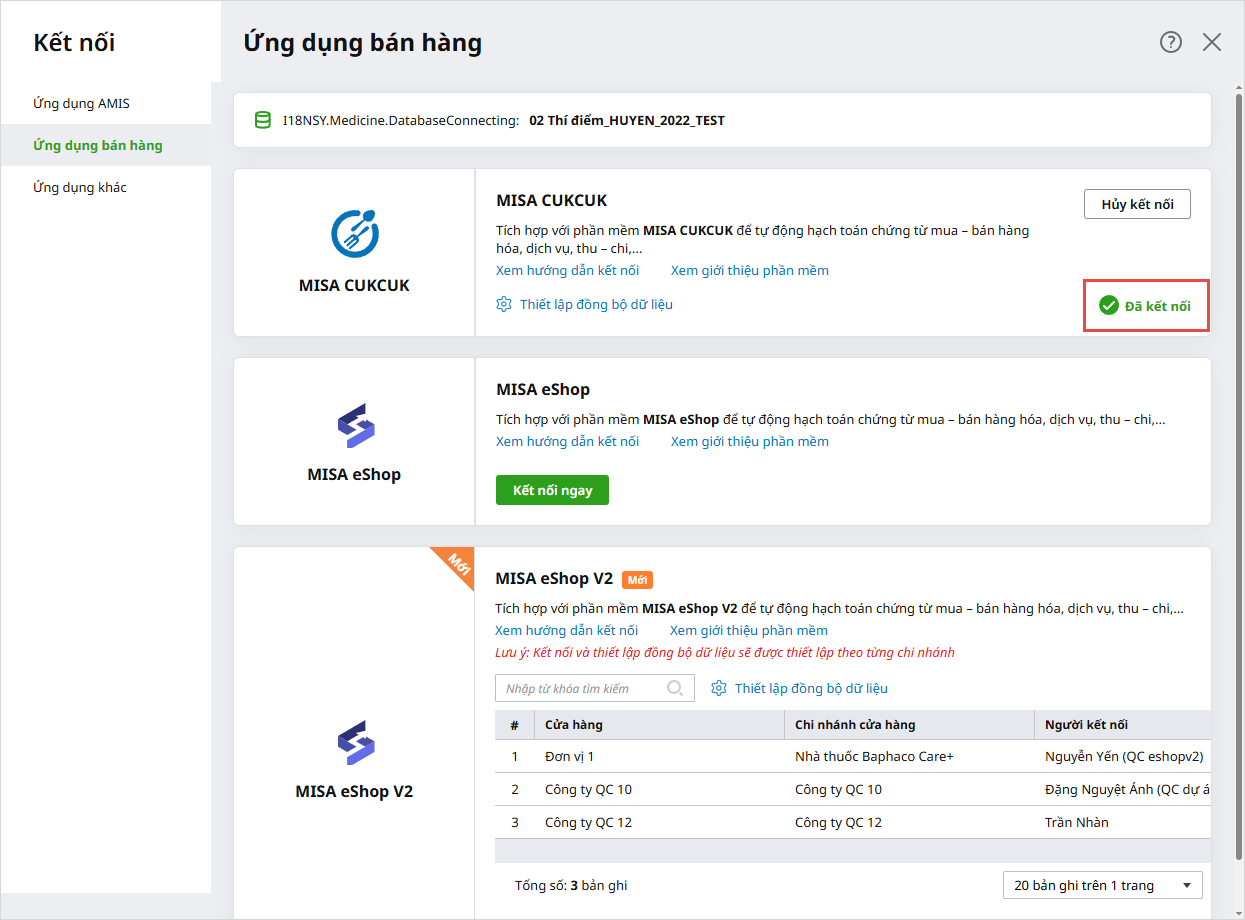1245x920 pixels.
Task: Open eShop V2 Thiết lập đồng bộ dữ liệu
Action: [810, 688]
